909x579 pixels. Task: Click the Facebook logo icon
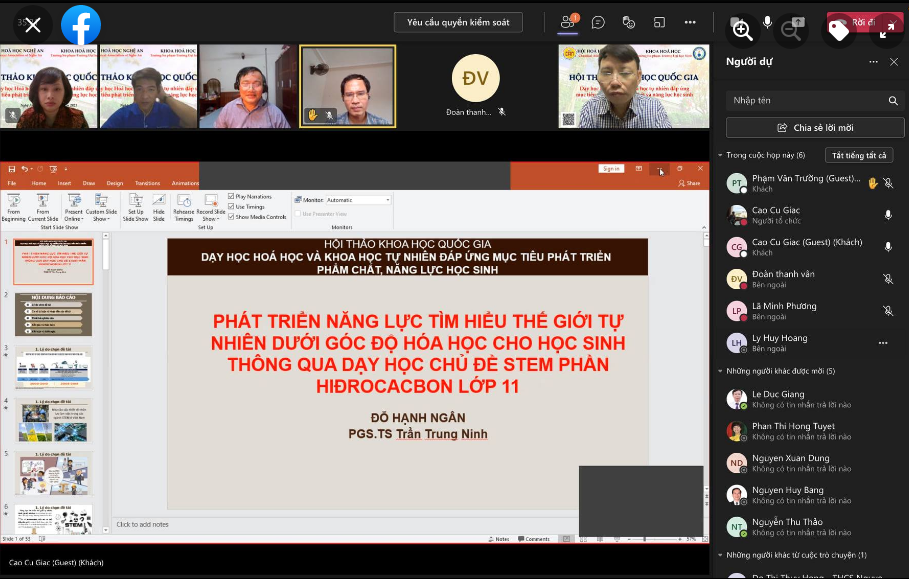pyautogui.click(x=81, y=25)
